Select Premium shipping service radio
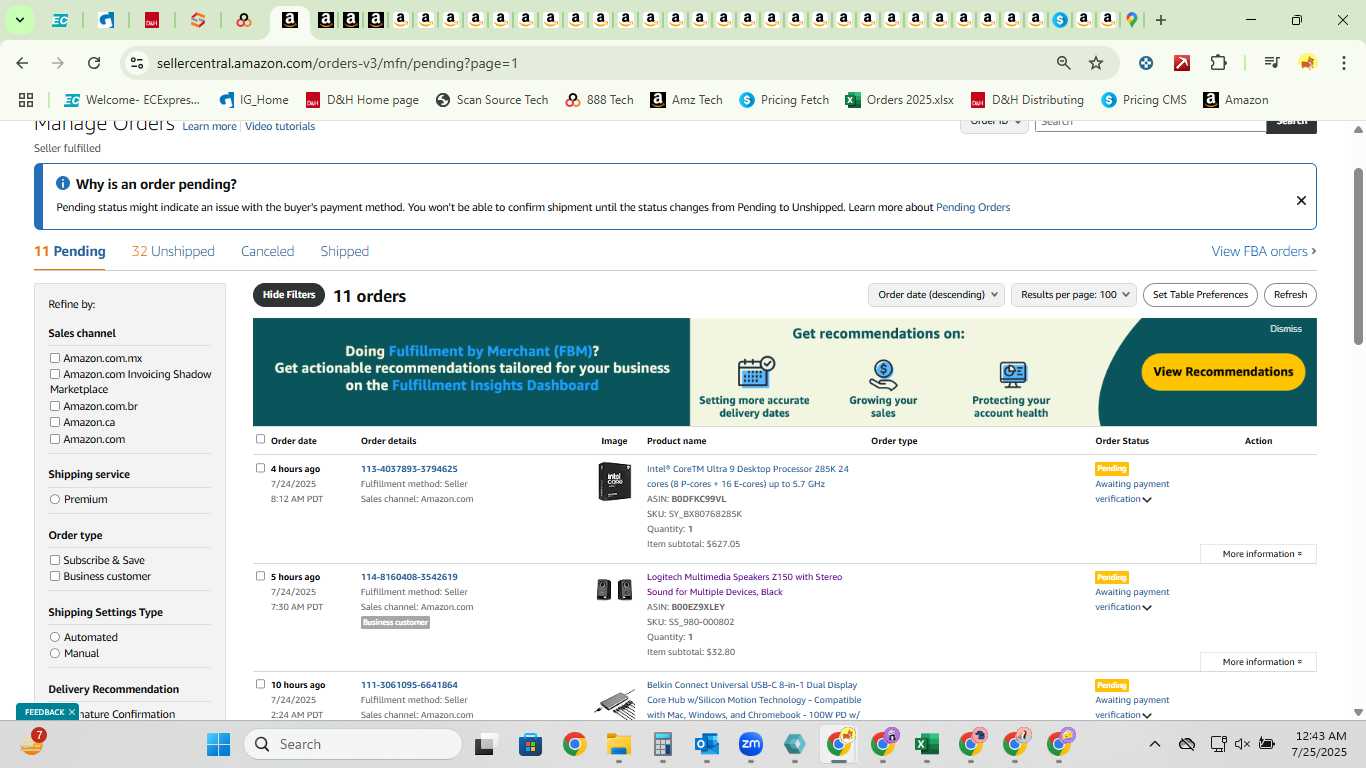This screenshot has height=768, width=1366. [x=55, y=499]
